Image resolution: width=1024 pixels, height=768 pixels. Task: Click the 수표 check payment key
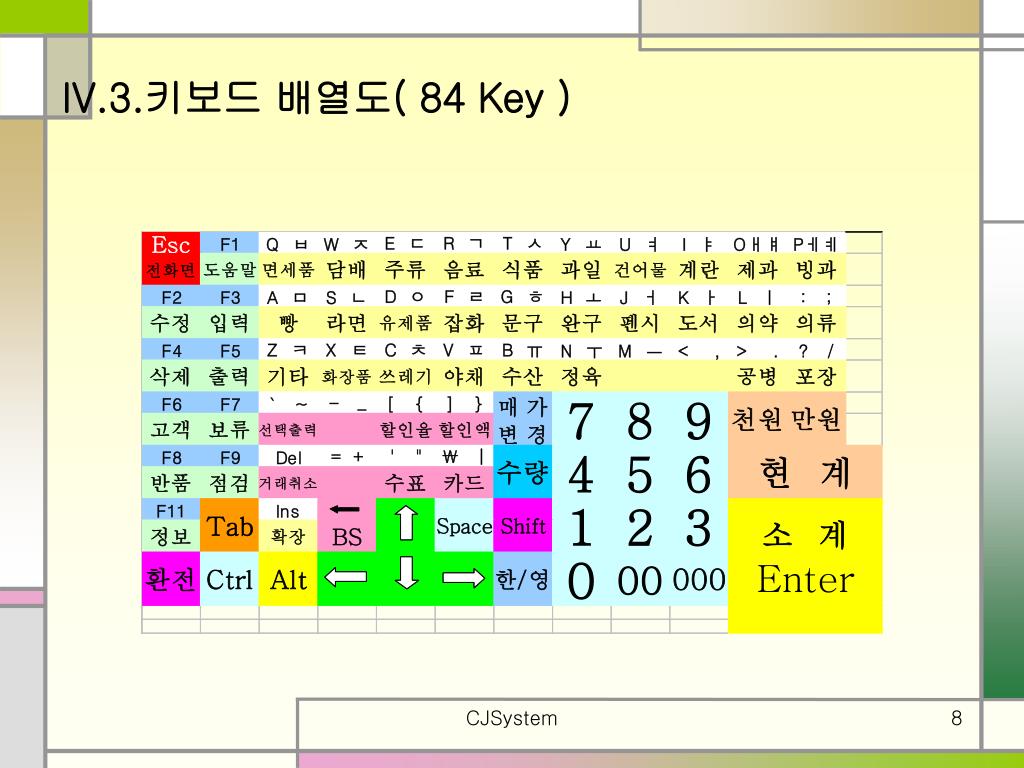click(406, 472)
